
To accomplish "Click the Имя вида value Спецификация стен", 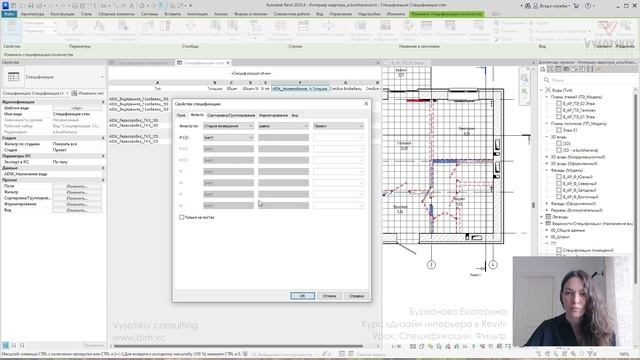I will (x=77, y=114).
